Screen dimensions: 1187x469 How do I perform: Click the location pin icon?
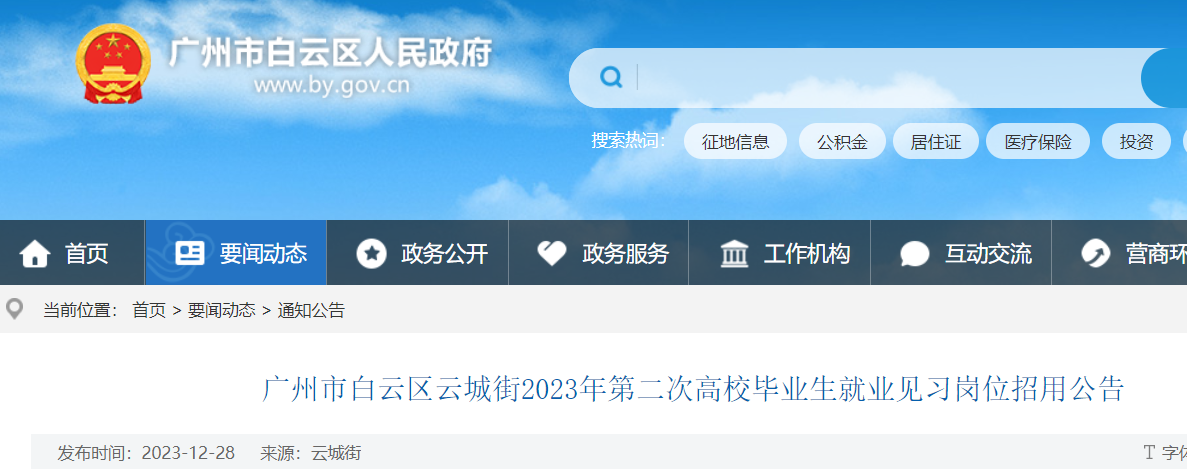point(14,309)
